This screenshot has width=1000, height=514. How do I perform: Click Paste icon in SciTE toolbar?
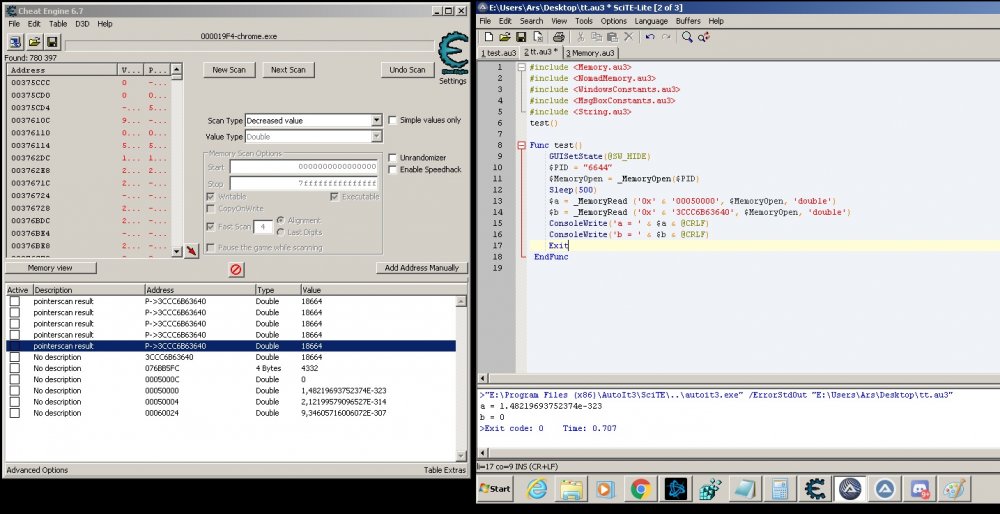(612, 37)
